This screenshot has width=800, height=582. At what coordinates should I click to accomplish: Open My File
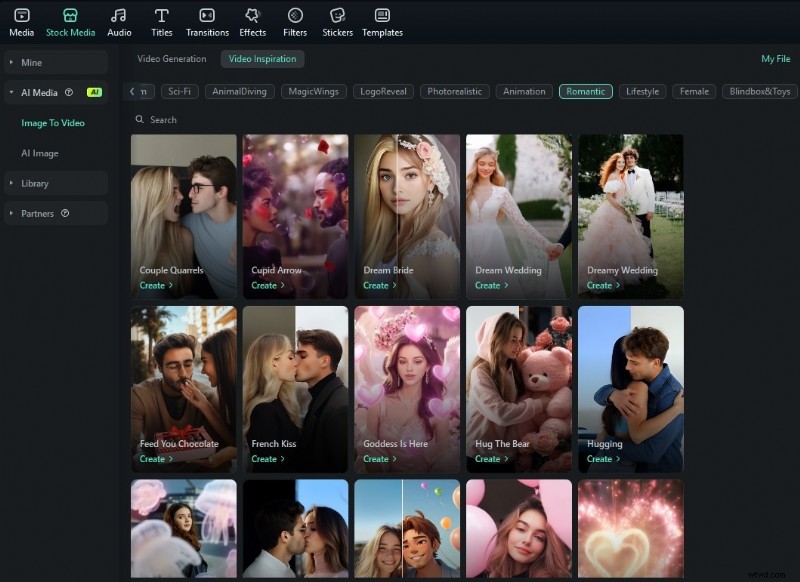click(775, 60)
